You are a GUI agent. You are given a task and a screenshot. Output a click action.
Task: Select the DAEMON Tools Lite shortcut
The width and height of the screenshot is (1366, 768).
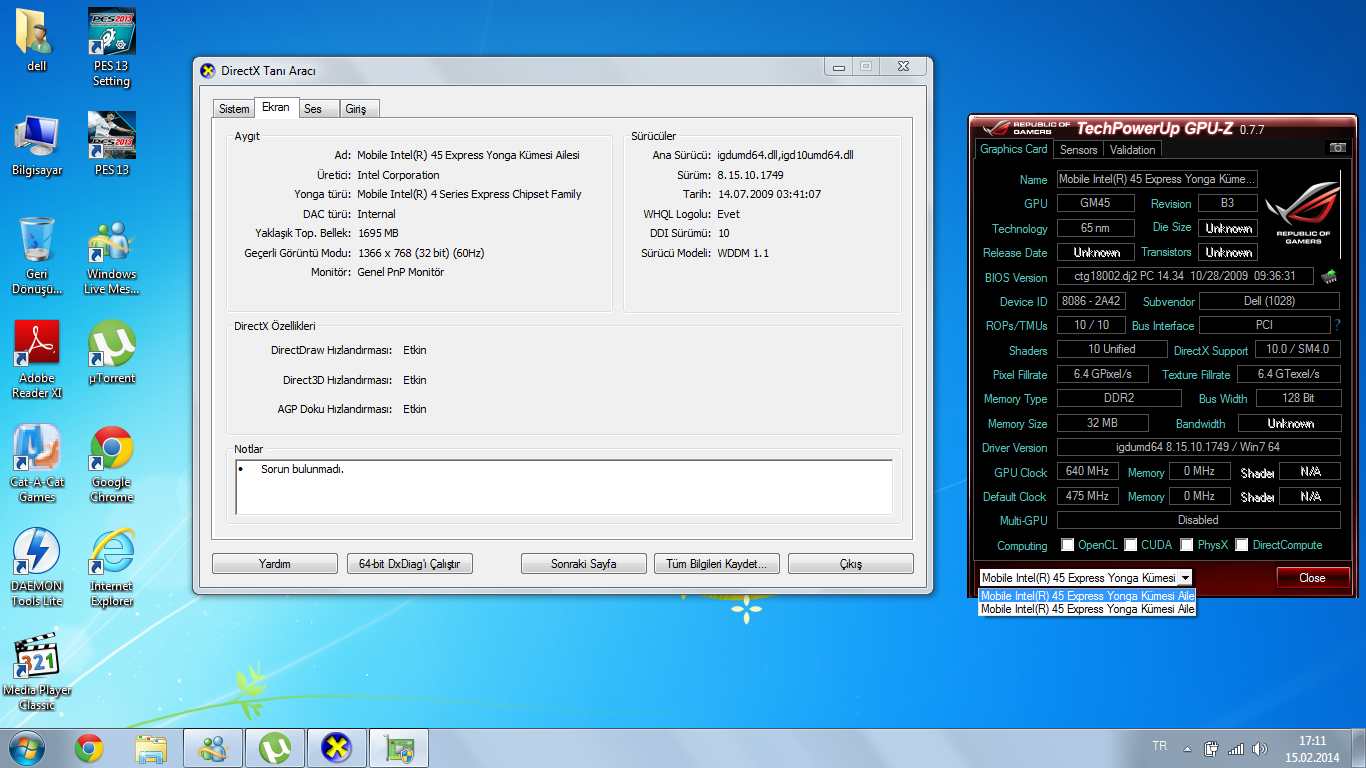click(37, 567)
